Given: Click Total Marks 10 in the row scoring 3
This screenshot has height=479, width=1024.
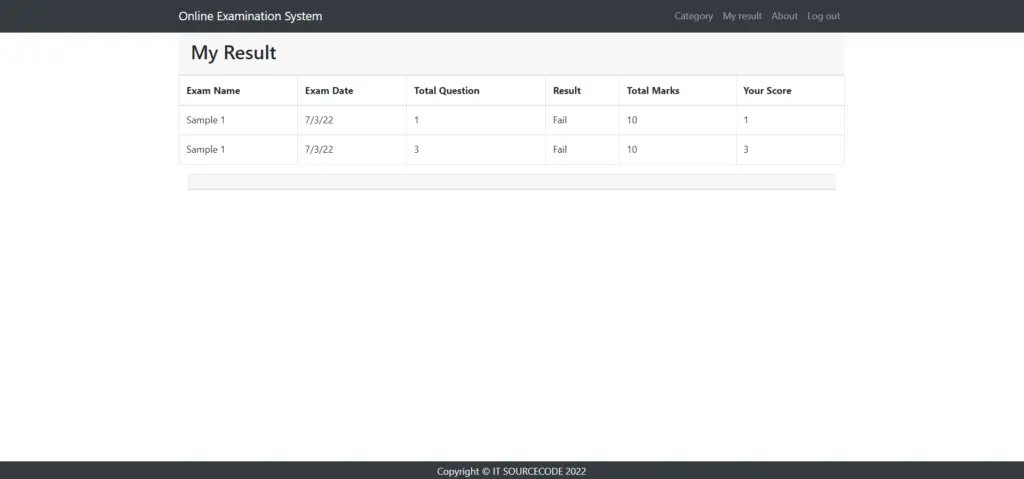Looking at the screenshot, I should [632, 150].
